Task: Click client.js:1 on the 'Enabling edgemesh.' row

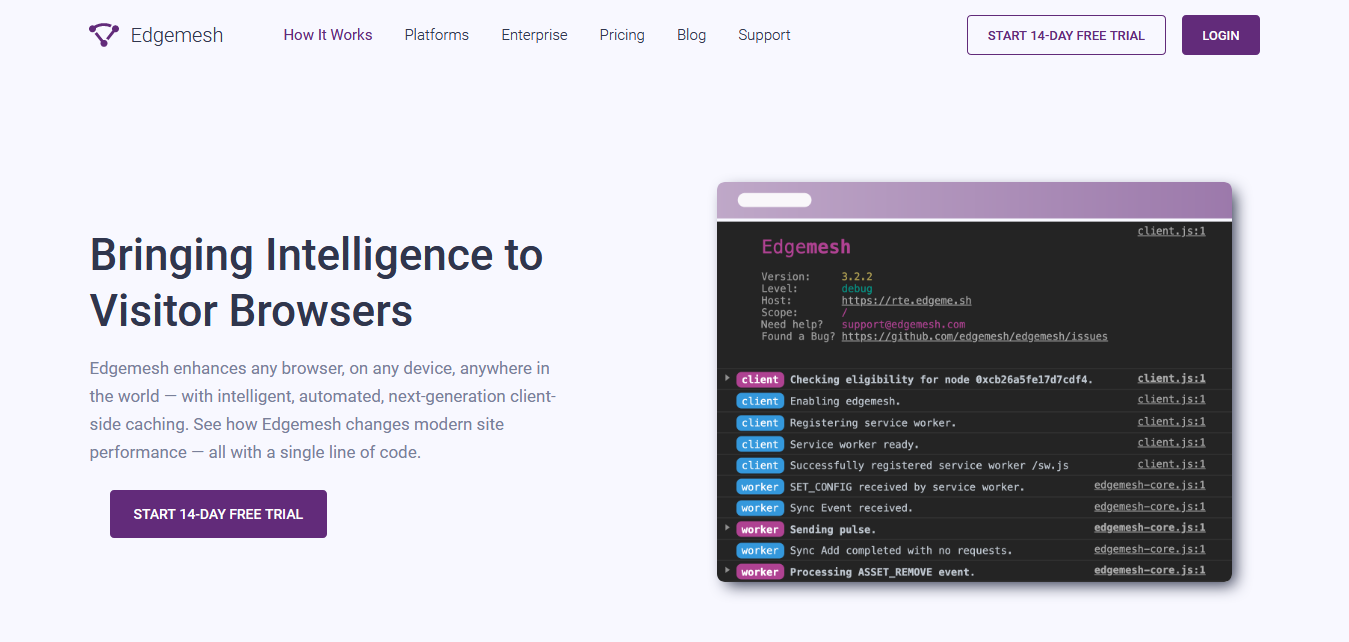Action: tap(1171, 400)
